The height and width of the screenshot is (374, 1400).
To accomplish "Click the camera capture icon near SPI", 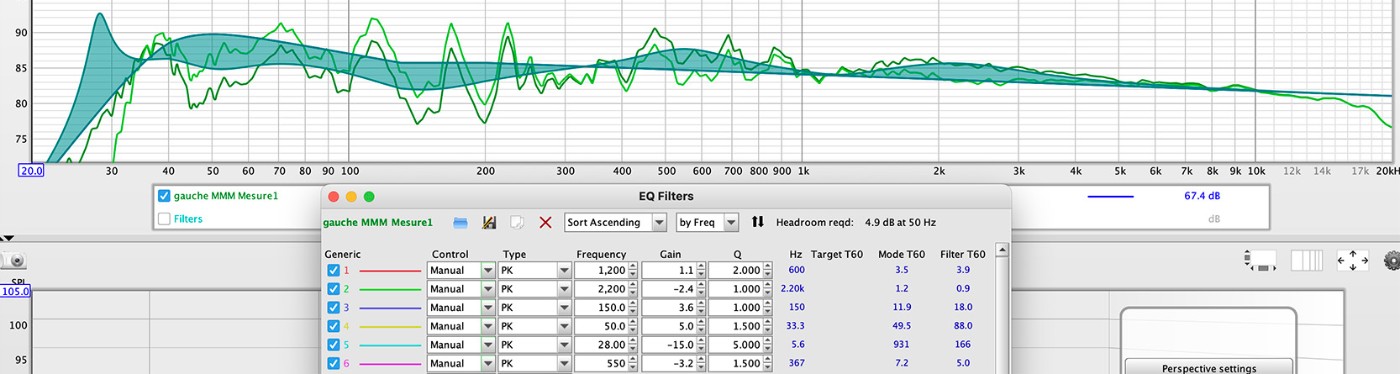I will (15, 260).
